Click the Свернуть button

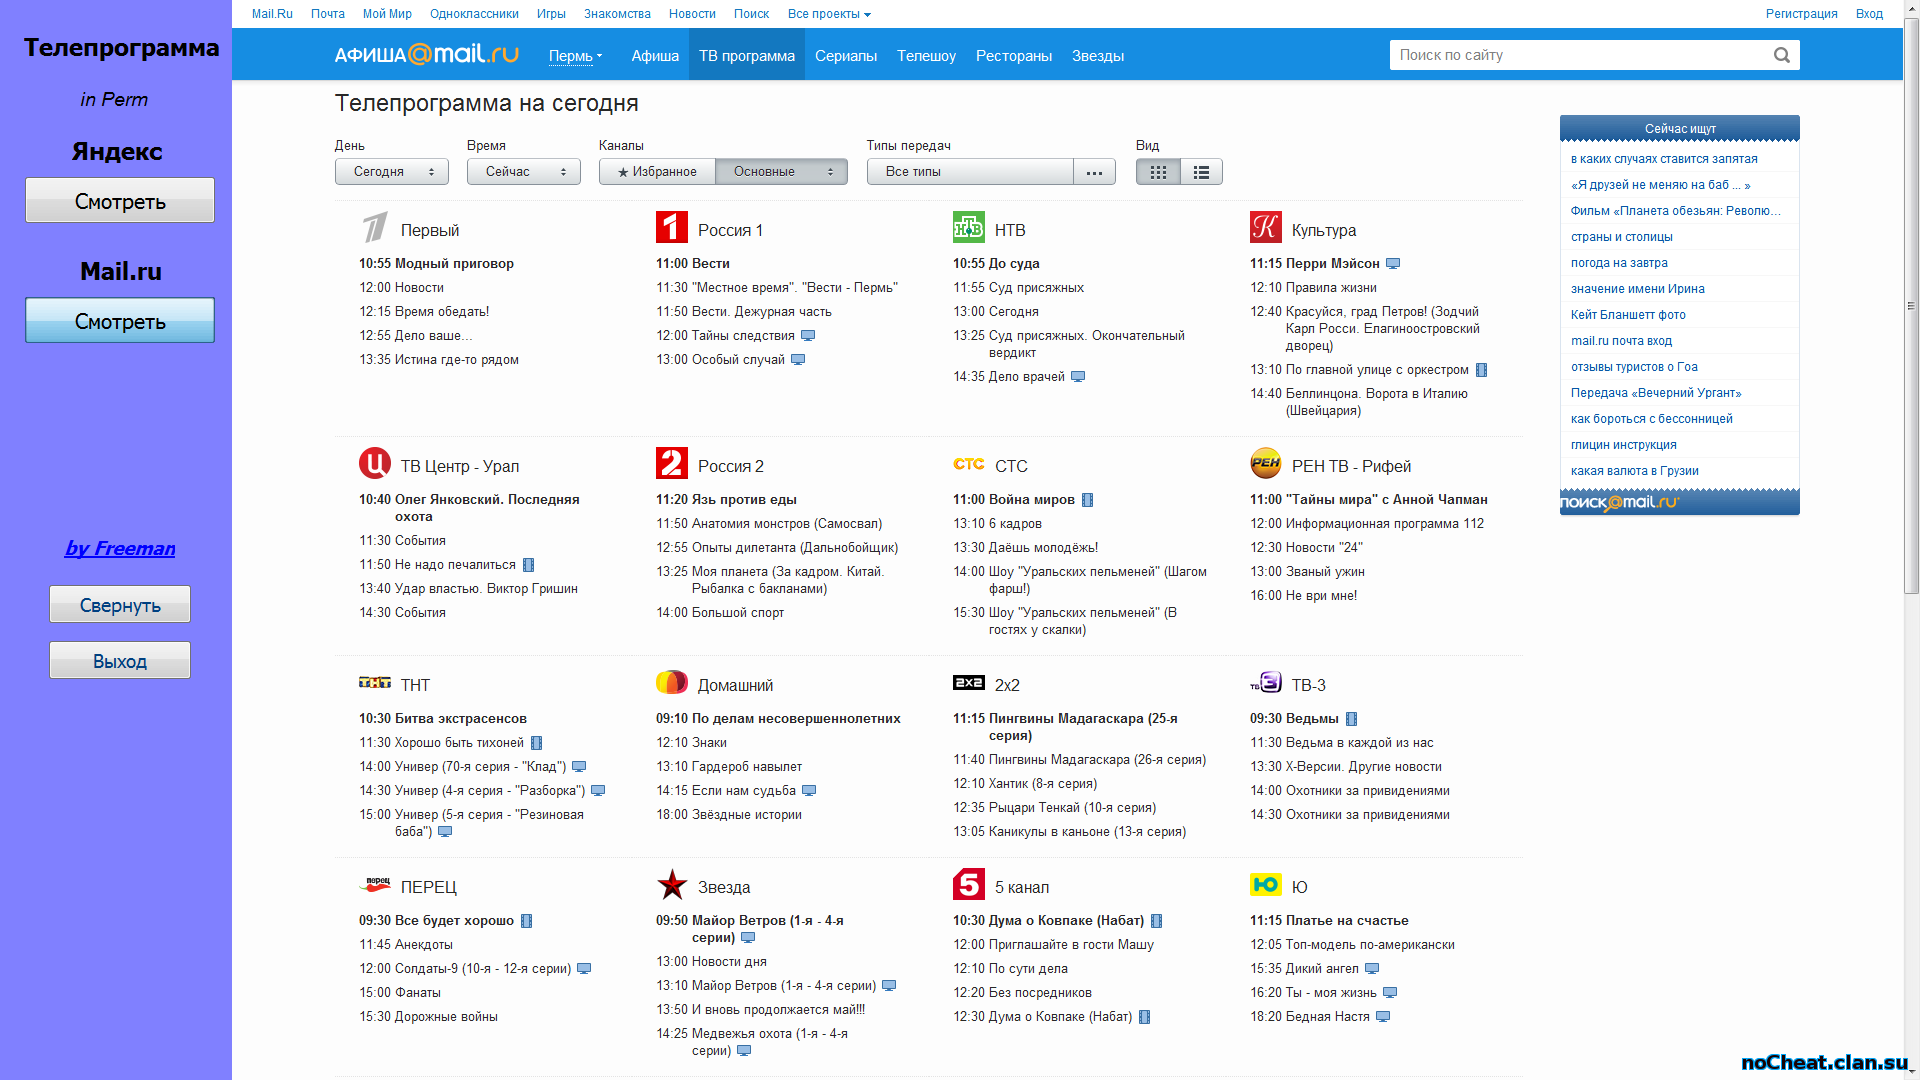tap(120, 604)
